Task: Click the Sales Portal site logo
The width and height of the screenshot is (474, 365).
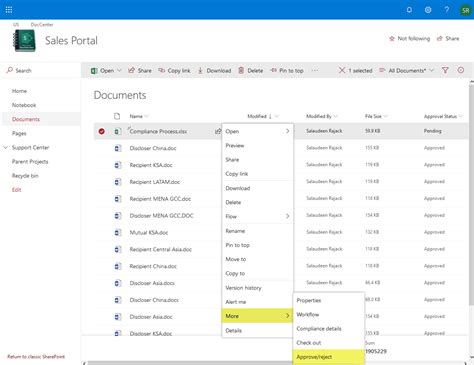Action: 24,41
